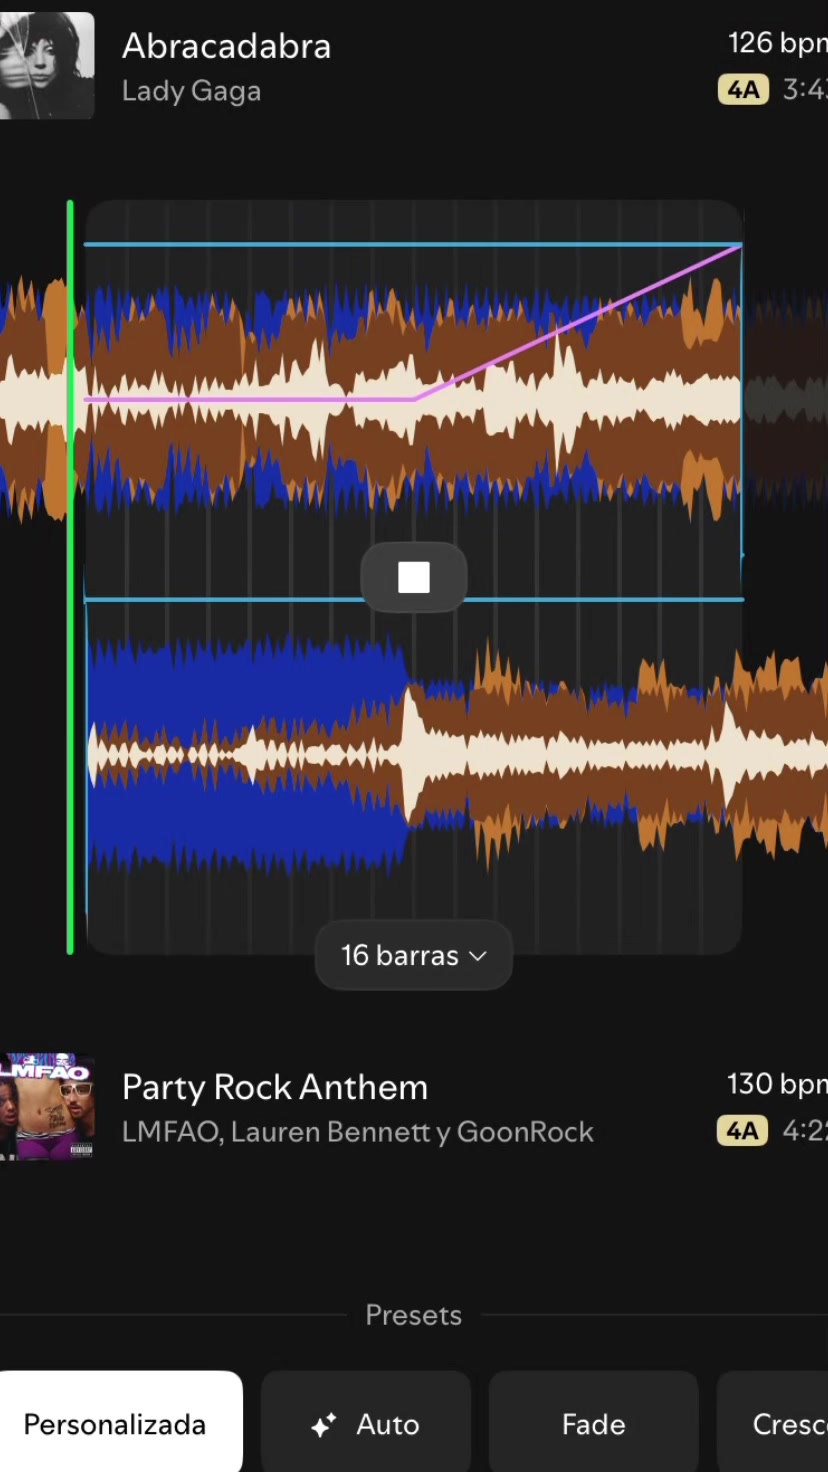This screenshot has width=828, height=1472.
Task: Select the green playhead line
Action: click(70, 577)
